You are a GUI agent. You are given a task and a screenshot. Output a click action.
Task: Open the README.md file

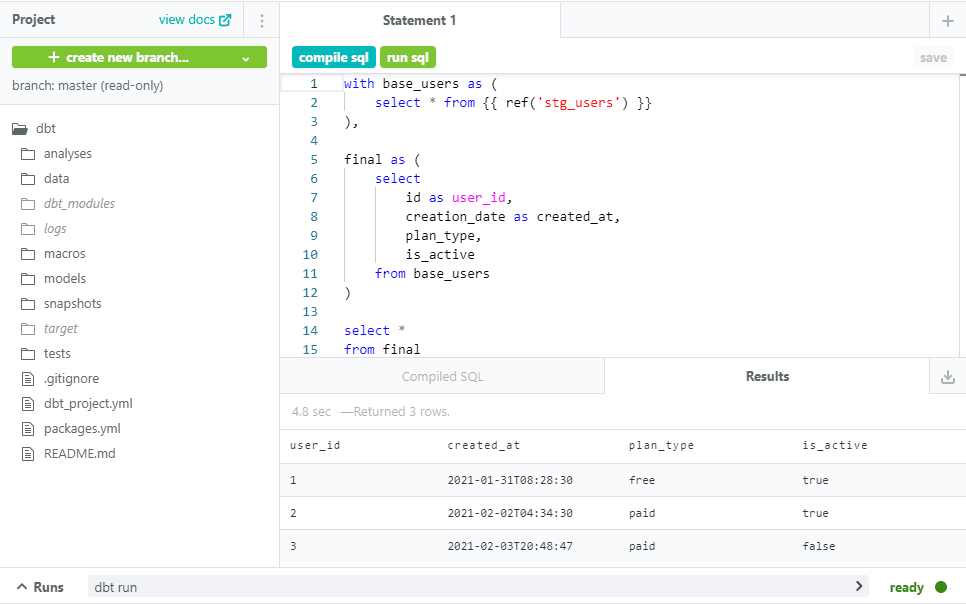(79, 453)
